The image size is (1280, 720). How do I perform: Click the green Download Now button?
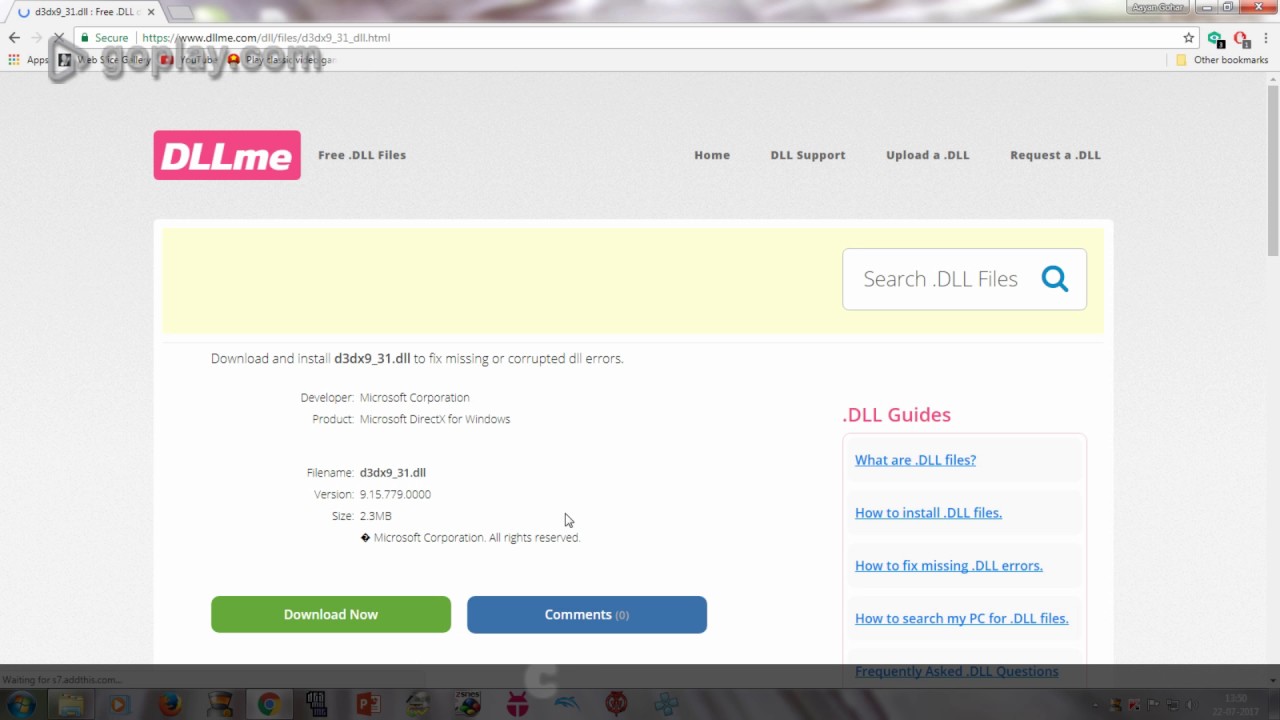331,614
